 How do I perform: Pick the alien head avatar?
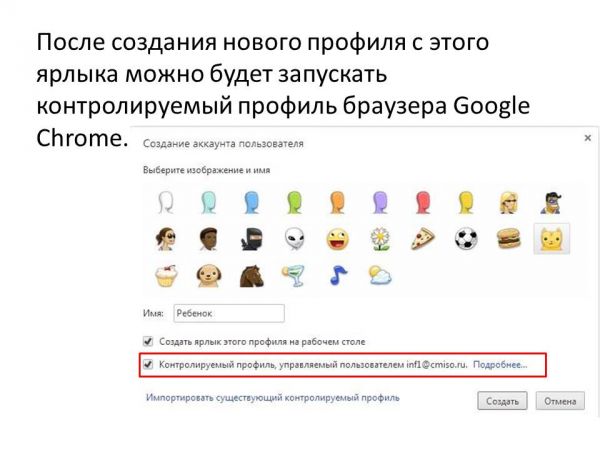click(x=295, y=239)
